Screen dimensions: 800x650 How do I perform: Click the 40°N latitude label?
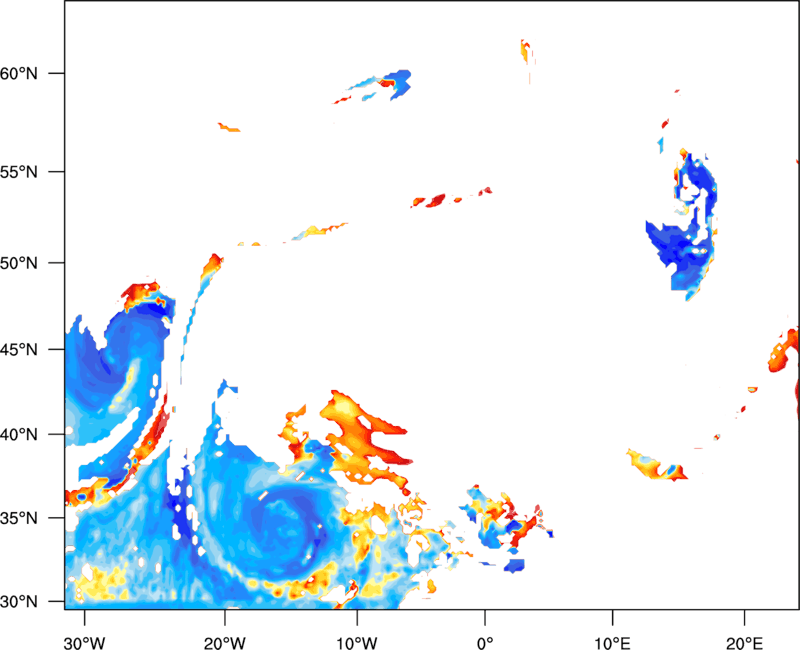coord(19,435)
